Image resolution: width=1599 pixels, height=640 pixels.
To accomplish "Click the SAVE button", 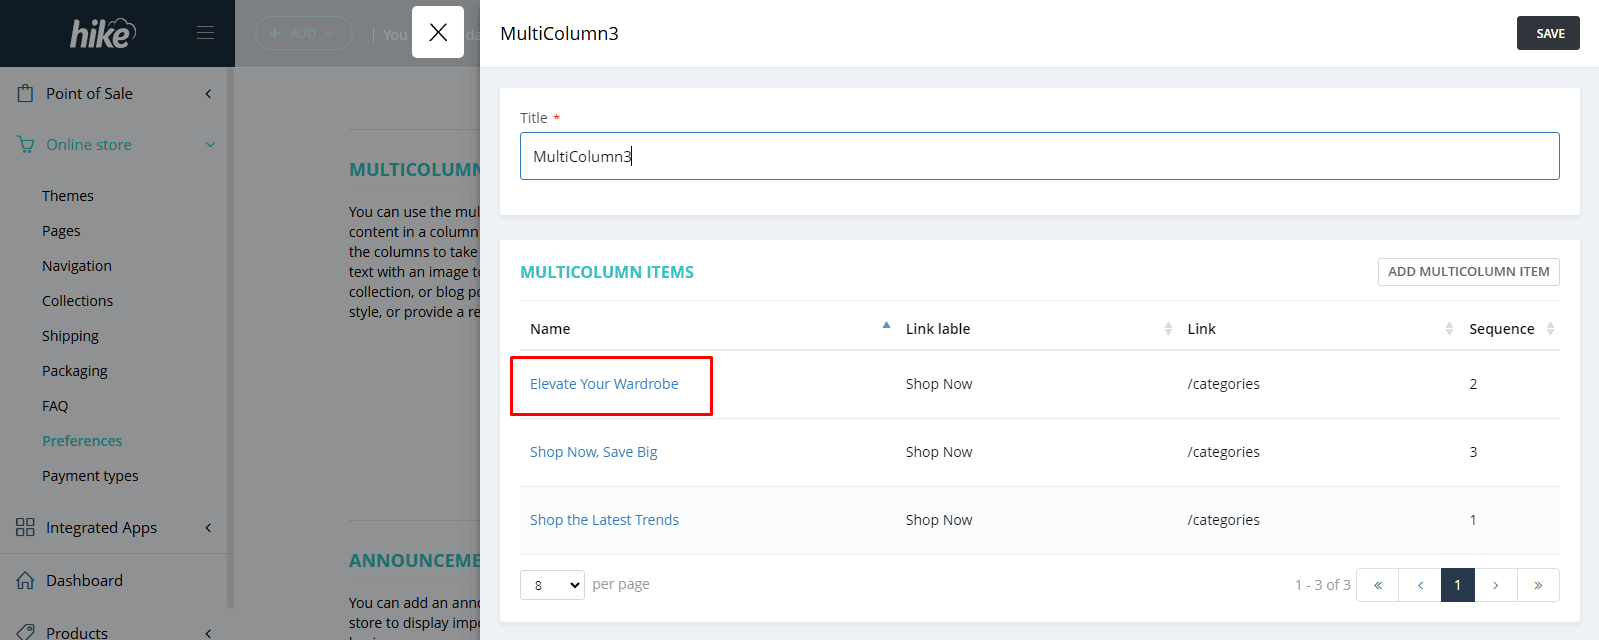I will pos(1549,33).
